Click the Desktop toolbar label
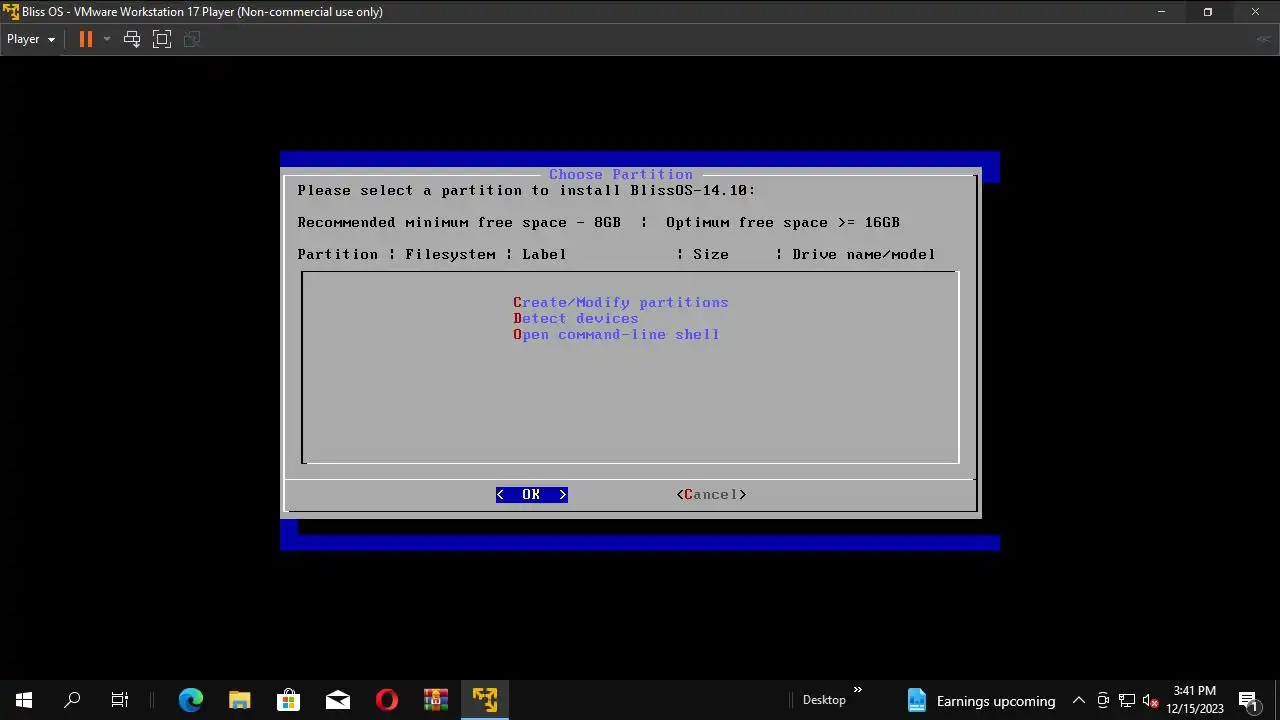 point(824,700)
